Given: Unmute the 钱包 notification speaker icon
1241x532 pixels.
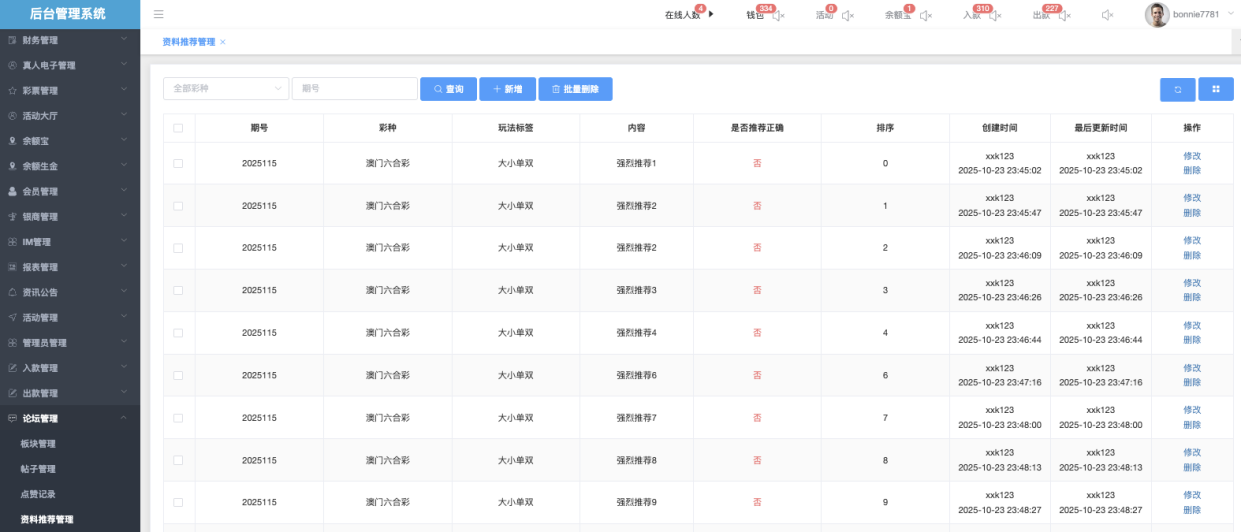Looking at the screenshot, I should click(779, 16).
